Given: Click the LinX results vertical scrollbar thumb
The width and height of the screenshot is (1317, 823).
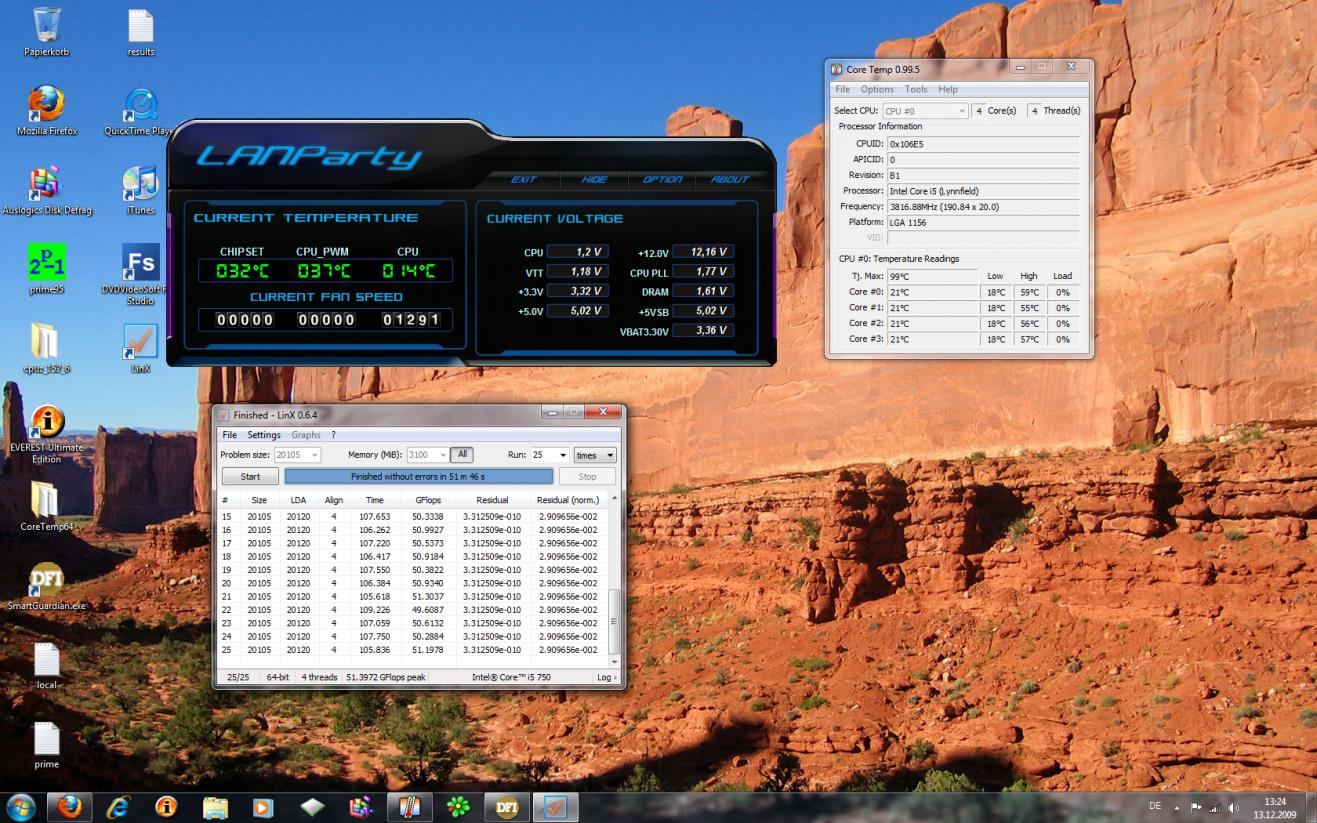Looking at the screenshot, I should (615, 622).
